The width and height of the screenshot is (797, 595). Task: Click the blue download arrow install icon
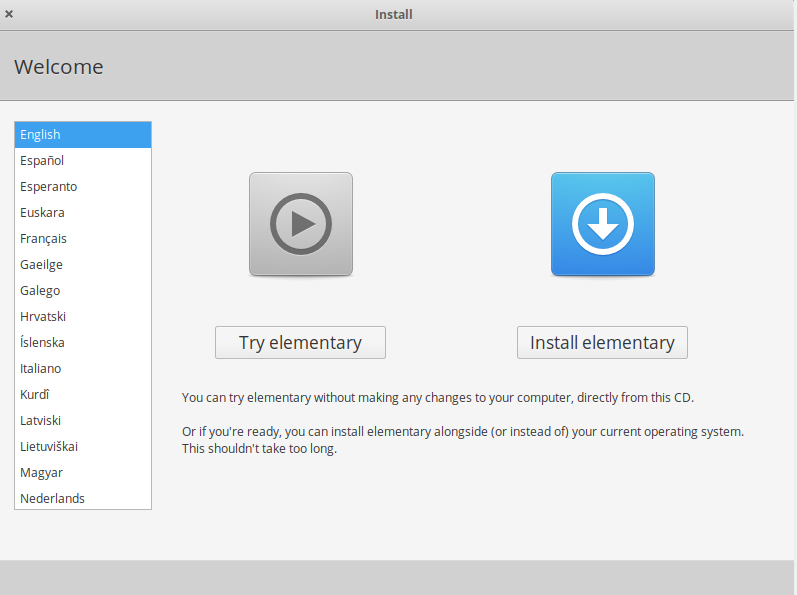[x=603, y=224]
